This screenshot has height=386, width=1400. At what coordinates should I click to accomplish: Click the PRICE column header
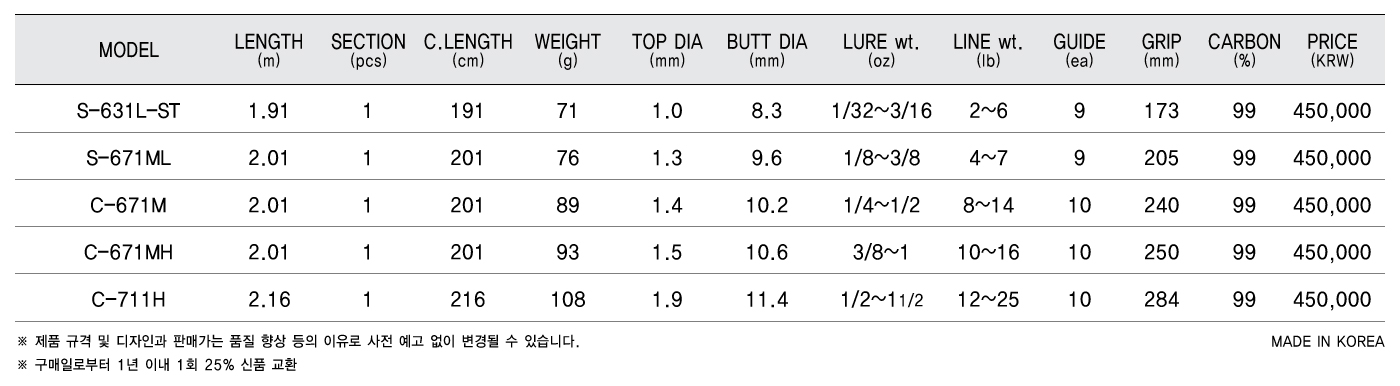coord(1332,50)
